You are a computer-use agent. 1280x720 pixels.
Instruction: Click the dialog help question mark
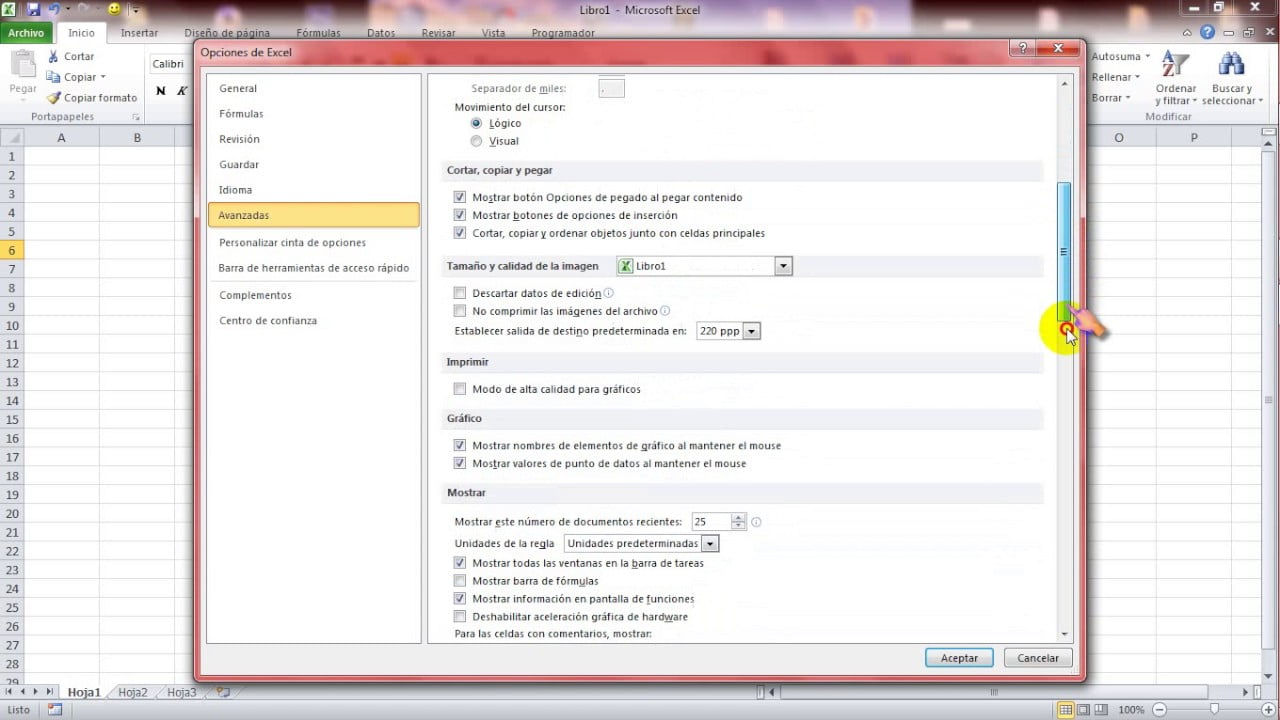(1023, 47)
